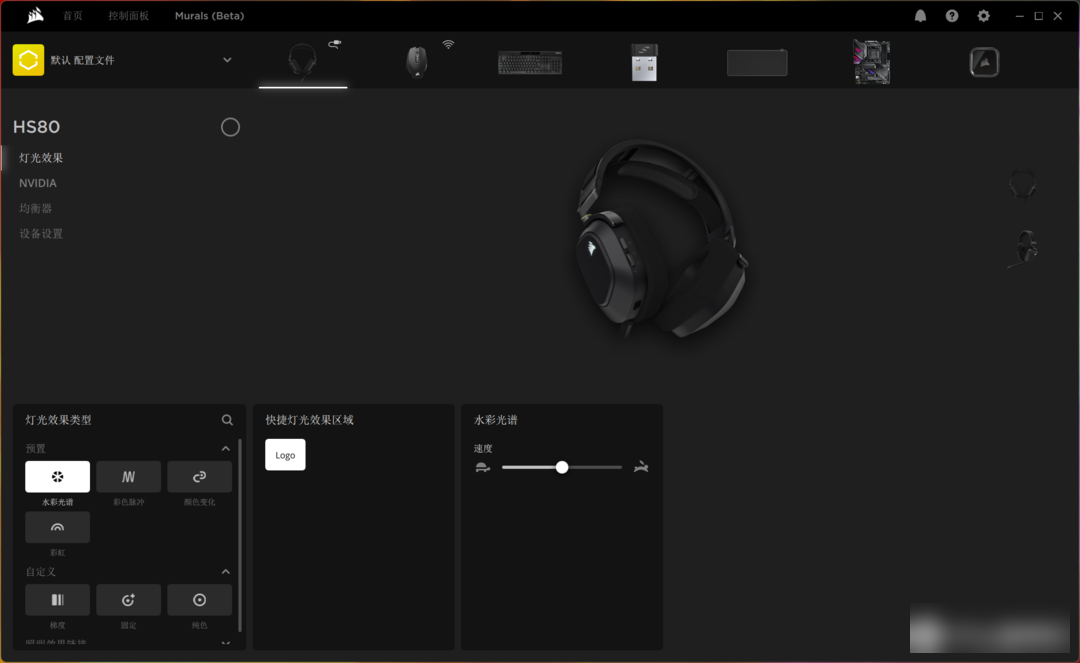The image size is (1080, 663).
Task: Select the 纯色 solid color effect
Action: [x=199, y=600]
